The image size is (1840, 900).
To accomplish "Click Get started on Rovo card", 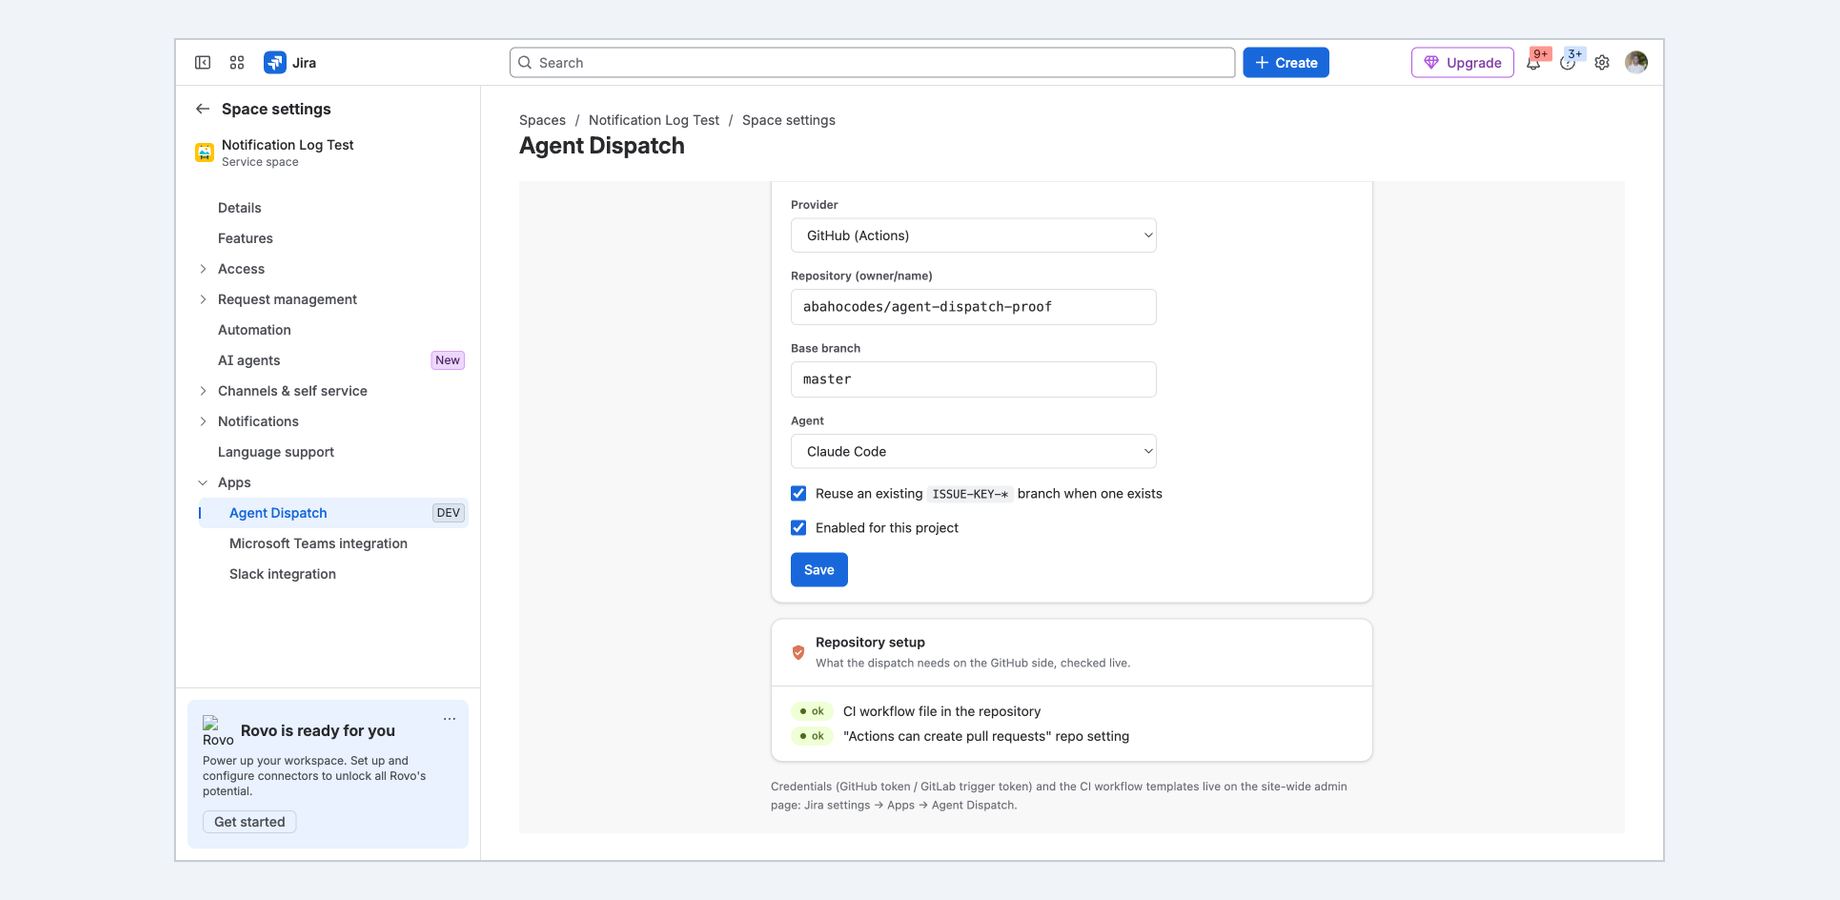I will [x=250, y=822].
